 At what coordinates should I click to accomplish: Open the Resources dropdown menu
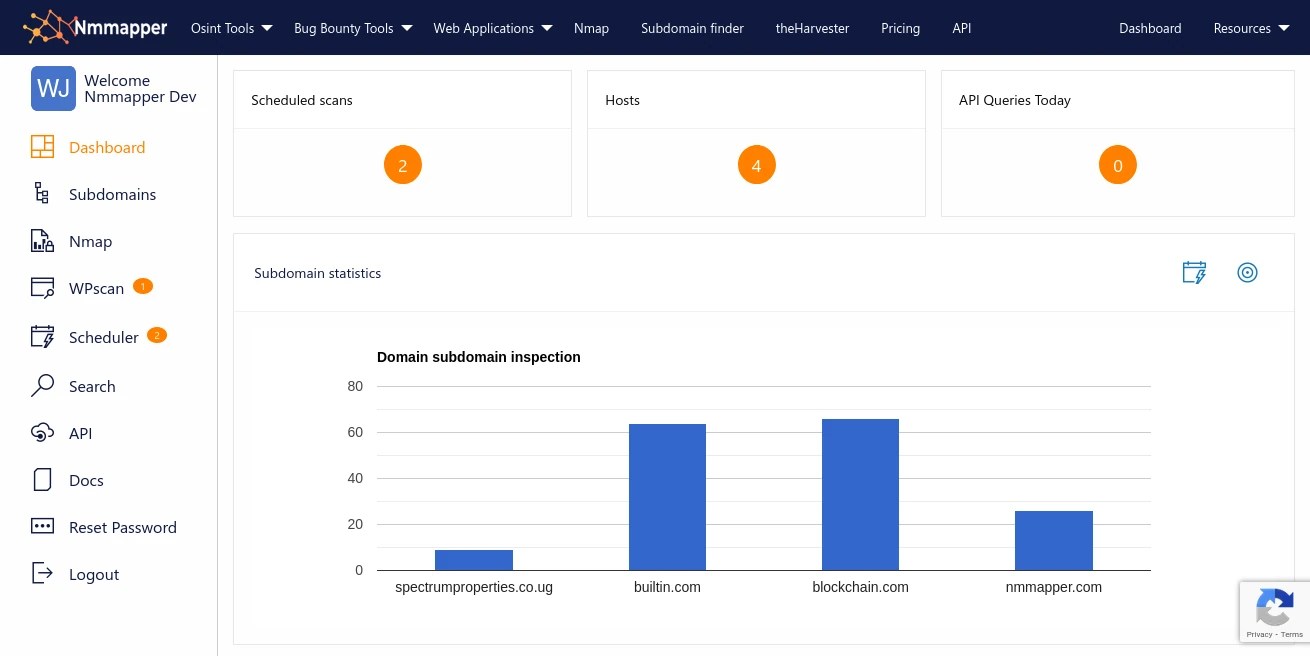(x=1251, y=28)
